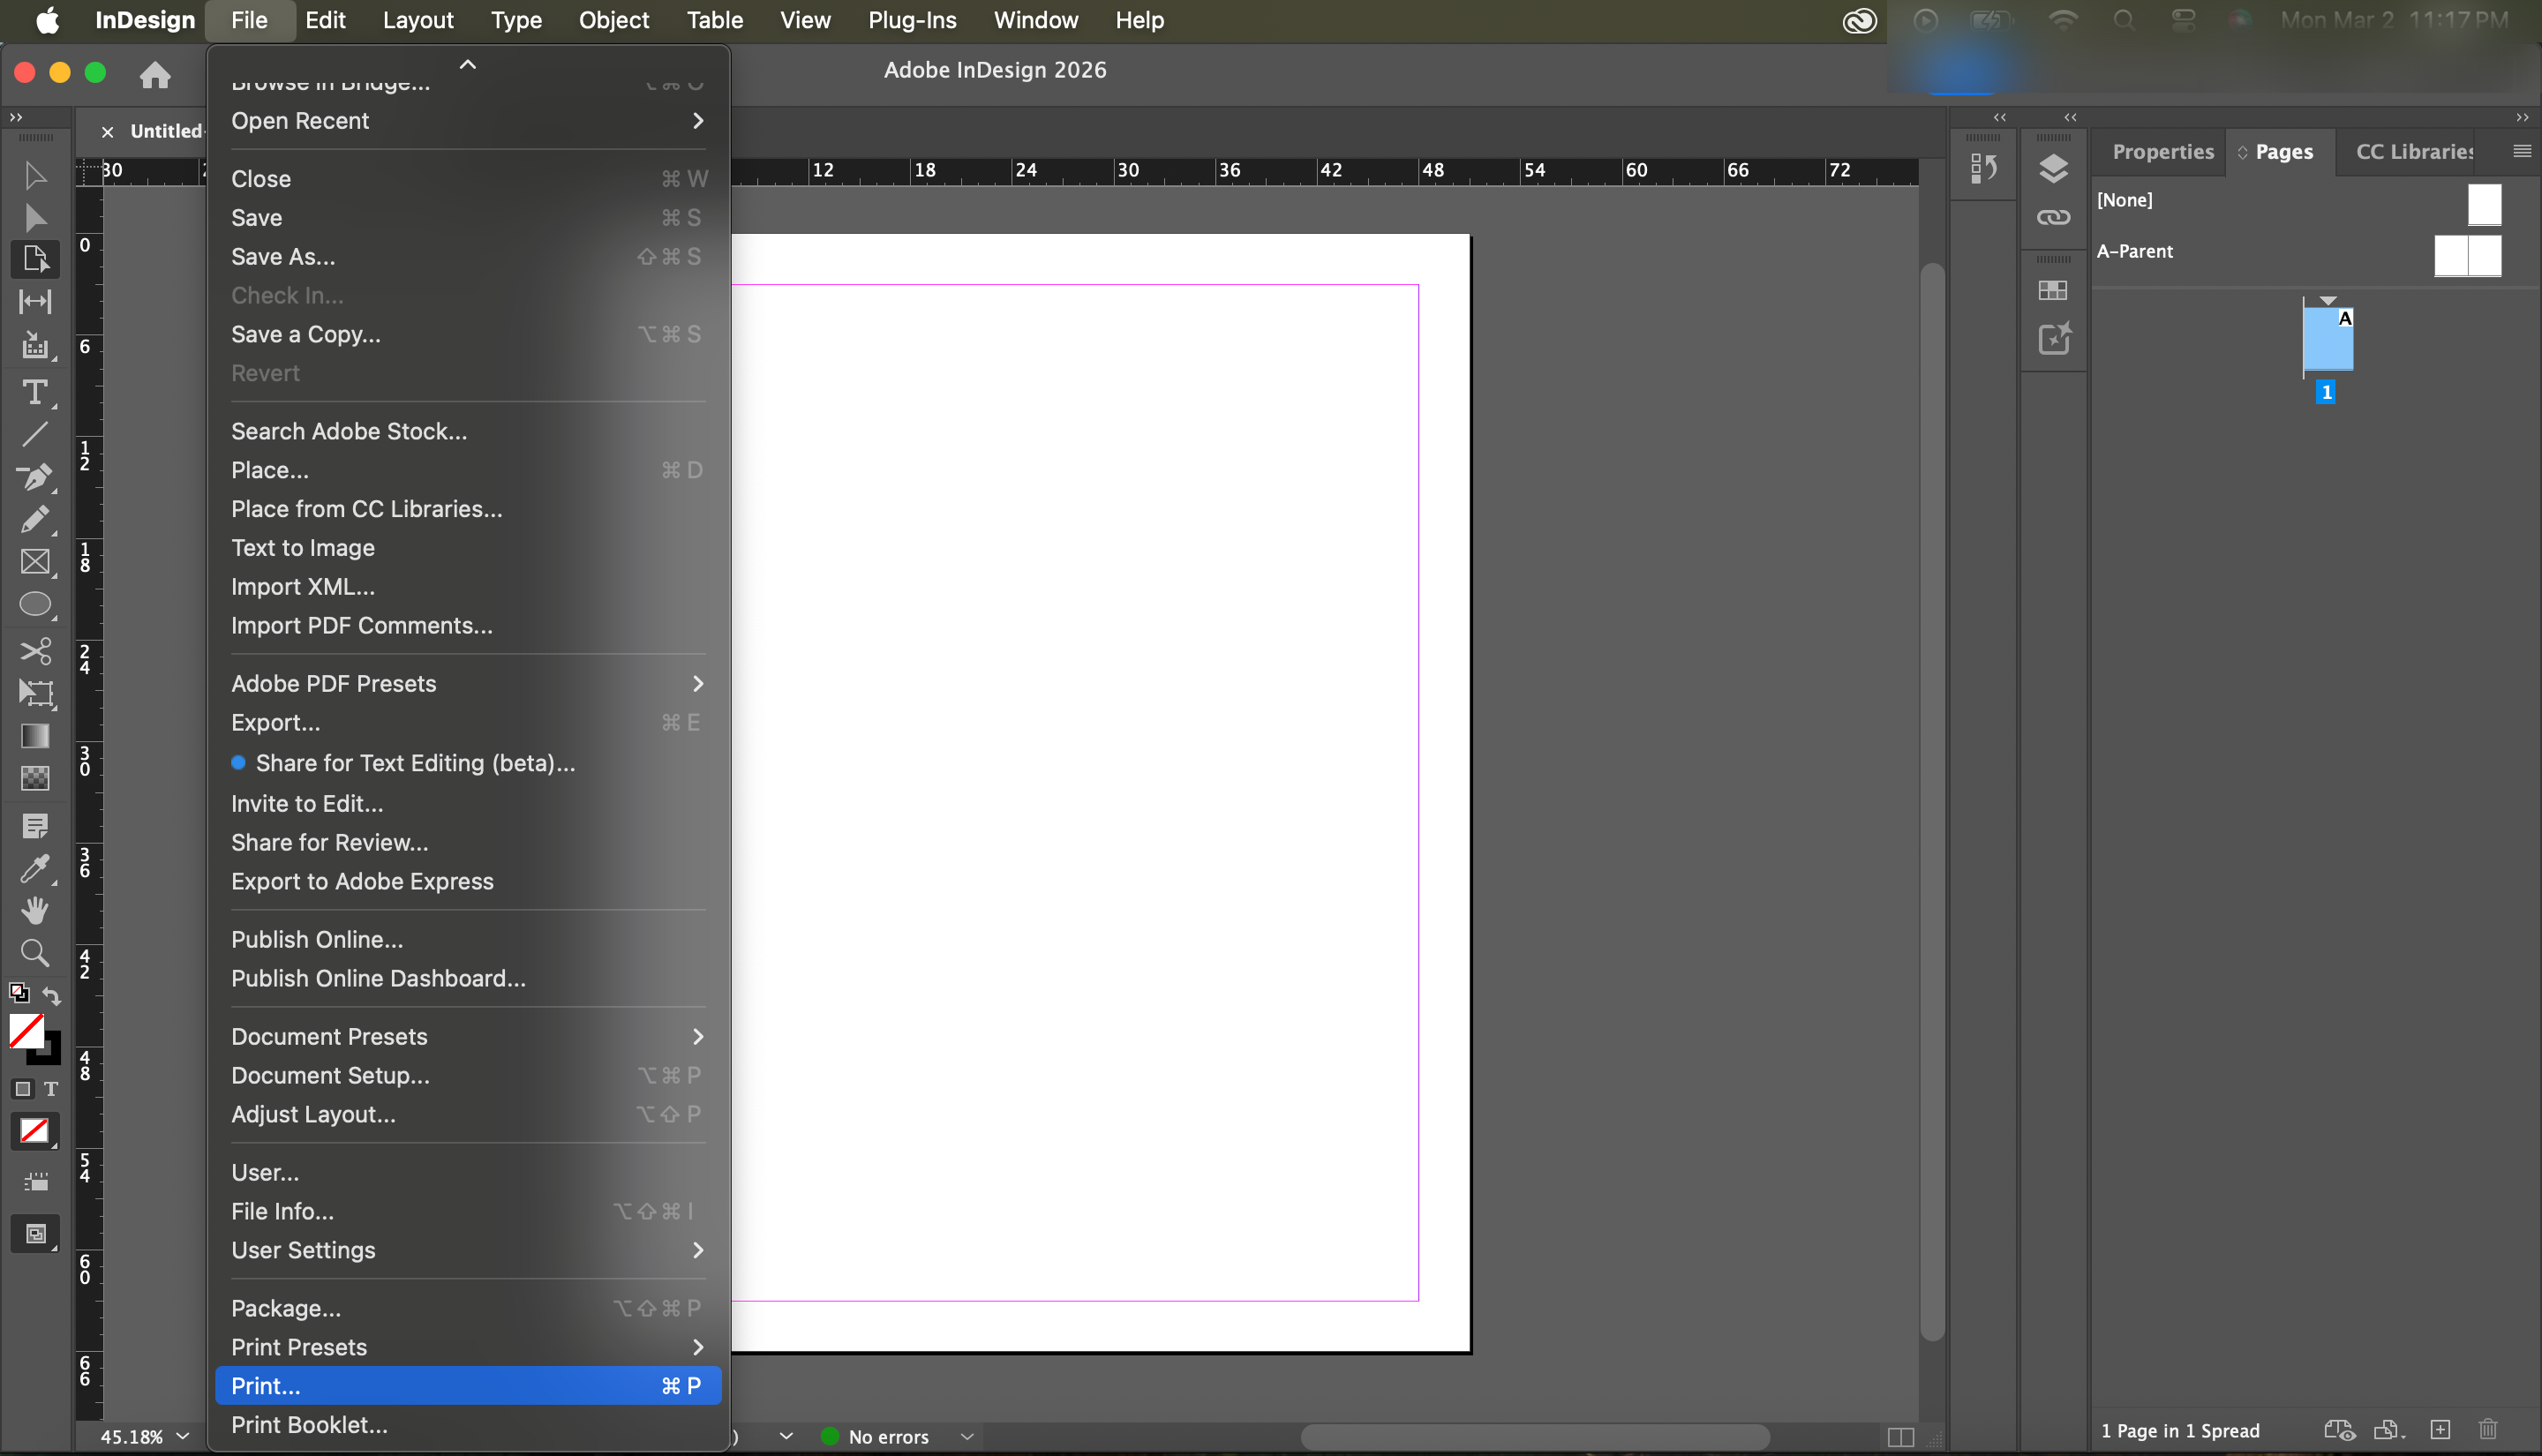Select the Pen tool
The height and width of the screenshot is (1456, 2542).
click(35, 477)
